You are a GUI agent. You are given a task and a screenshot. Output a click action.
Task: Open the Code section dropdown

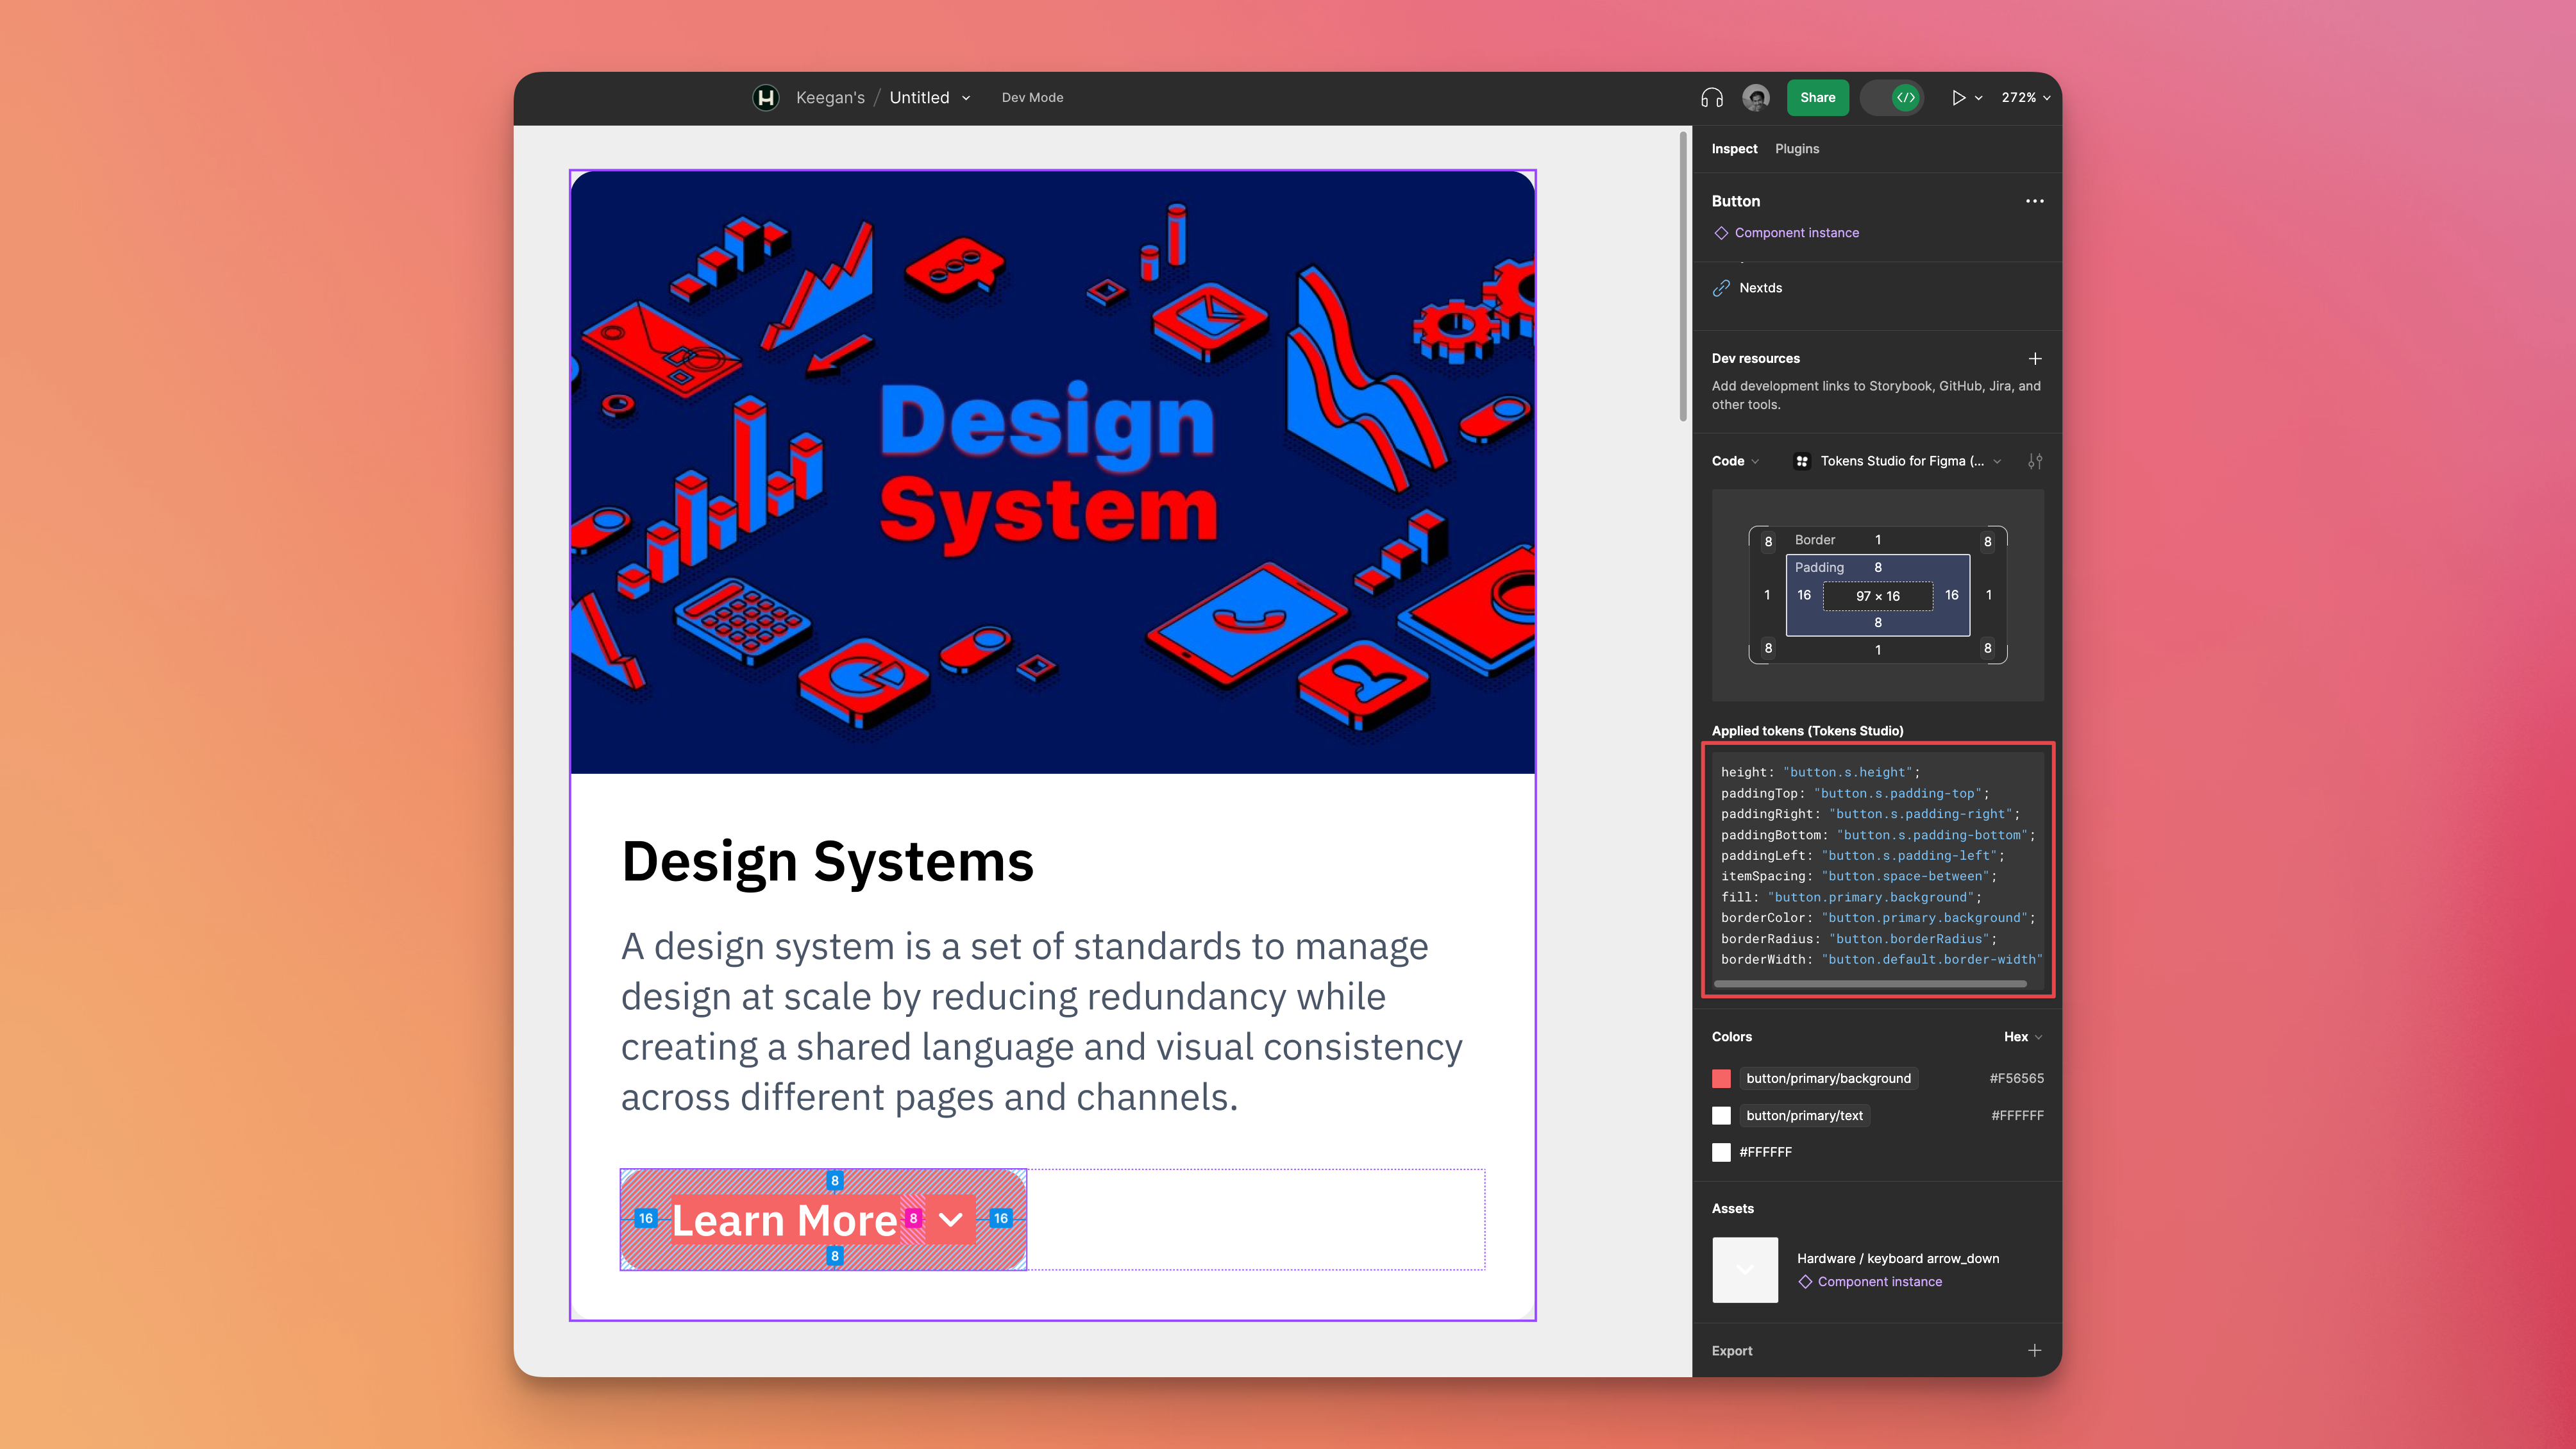click(x=1735, y=461)
